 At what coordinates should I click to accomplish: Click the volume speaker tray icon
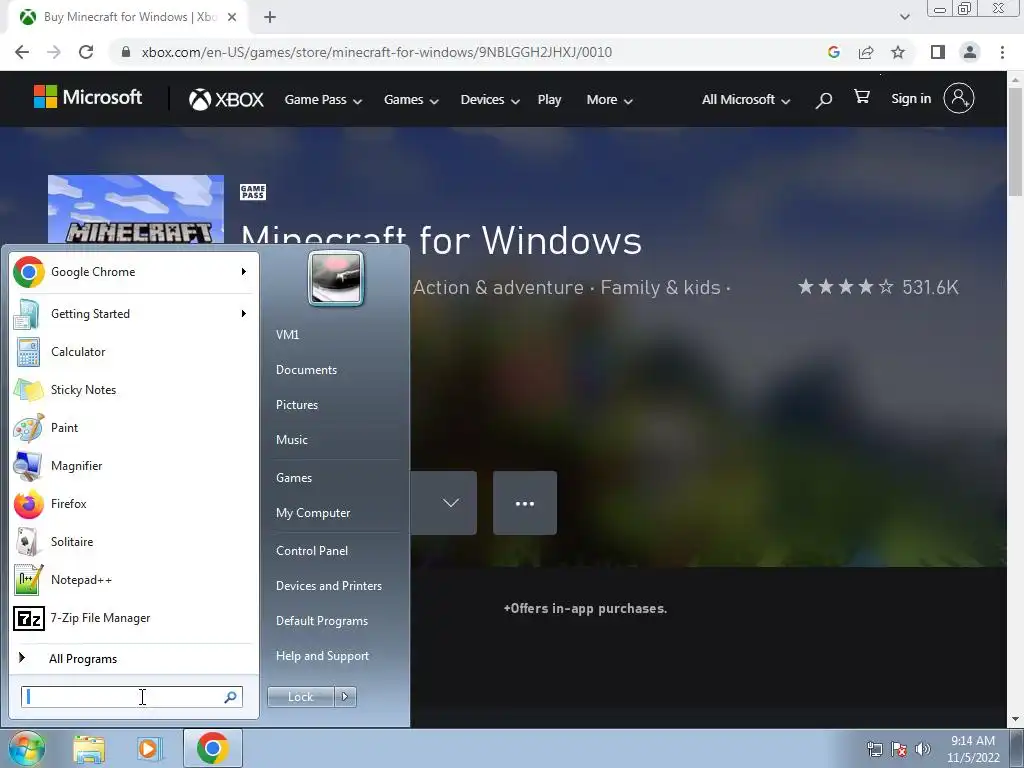click(923, 749)
